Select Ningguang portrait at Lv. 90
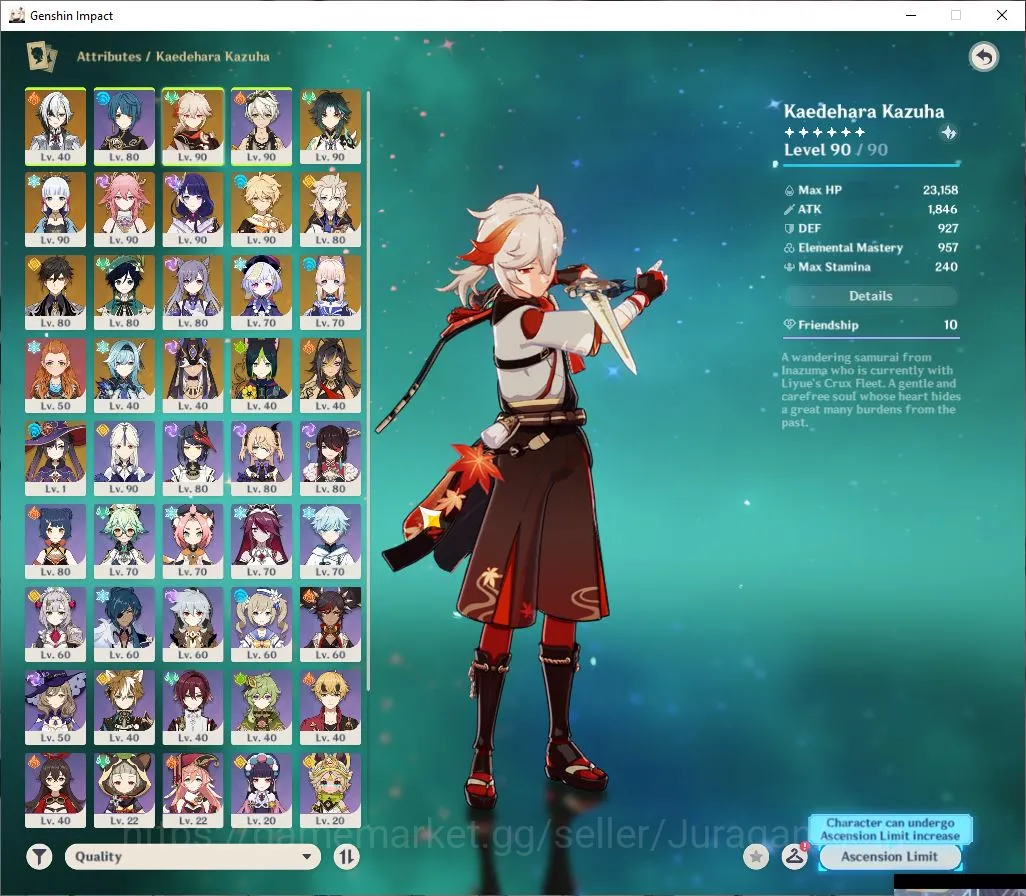The height and width of the screenshot is (896, 1026). click(x=124, y=459)
